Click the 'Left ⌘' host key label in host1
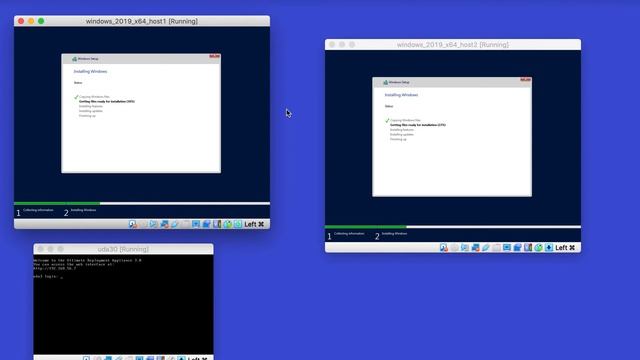 coord(254,224)
